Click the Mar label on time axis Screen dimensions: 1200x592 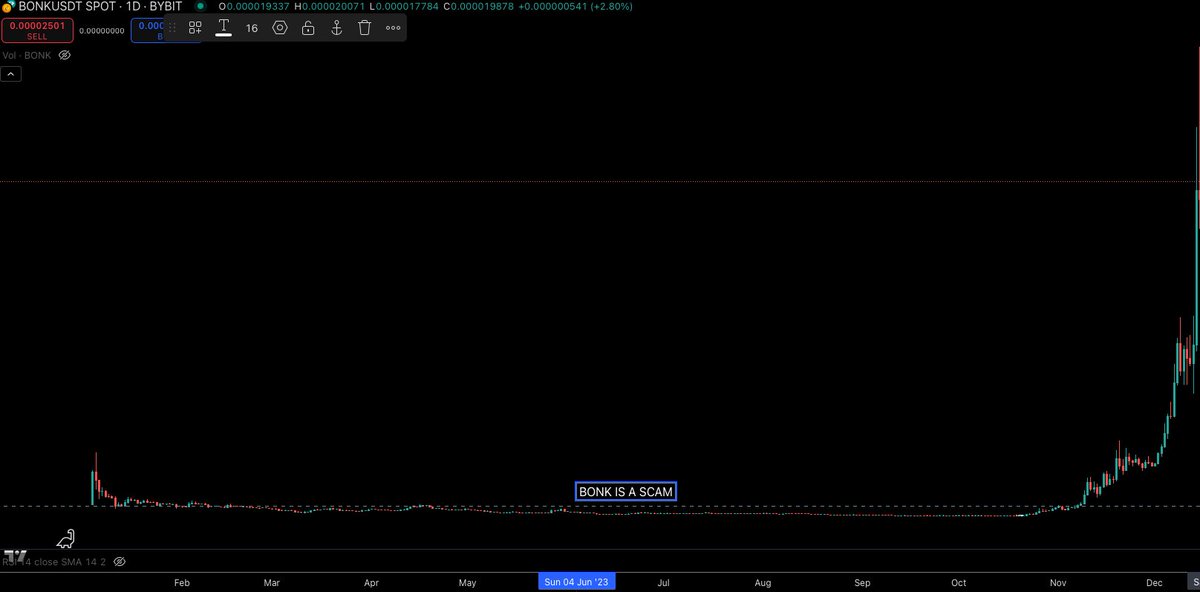[x=272, y=582]
